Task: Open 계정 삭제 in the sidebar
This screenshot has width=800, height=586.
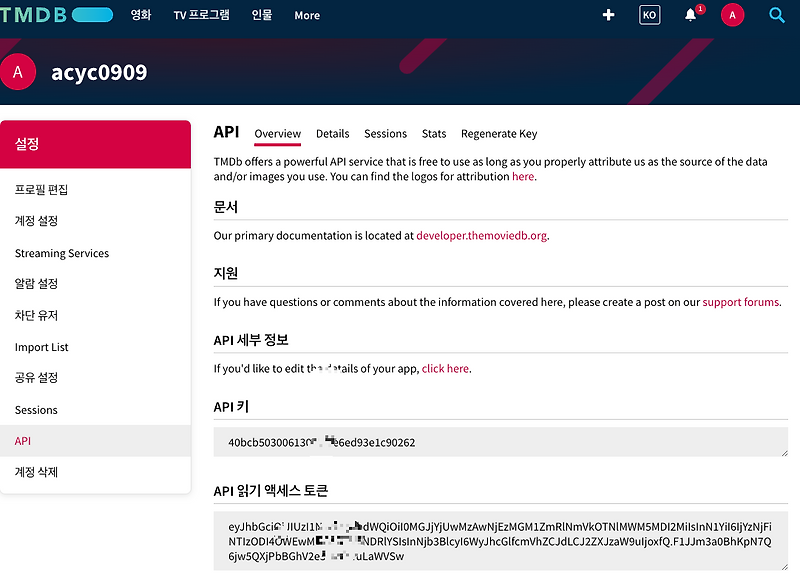Action: tap(36, 472)
